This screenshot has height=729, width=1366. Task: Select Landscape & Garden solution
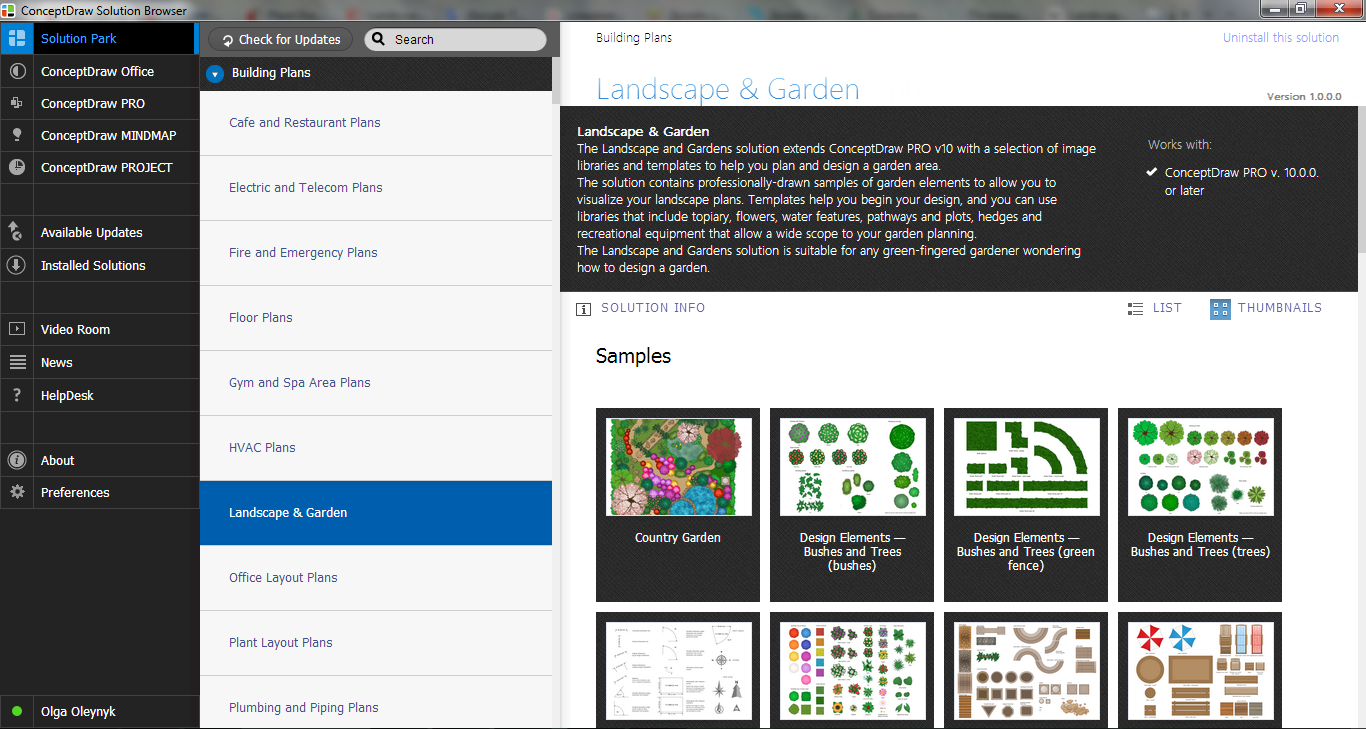(376, 513)
